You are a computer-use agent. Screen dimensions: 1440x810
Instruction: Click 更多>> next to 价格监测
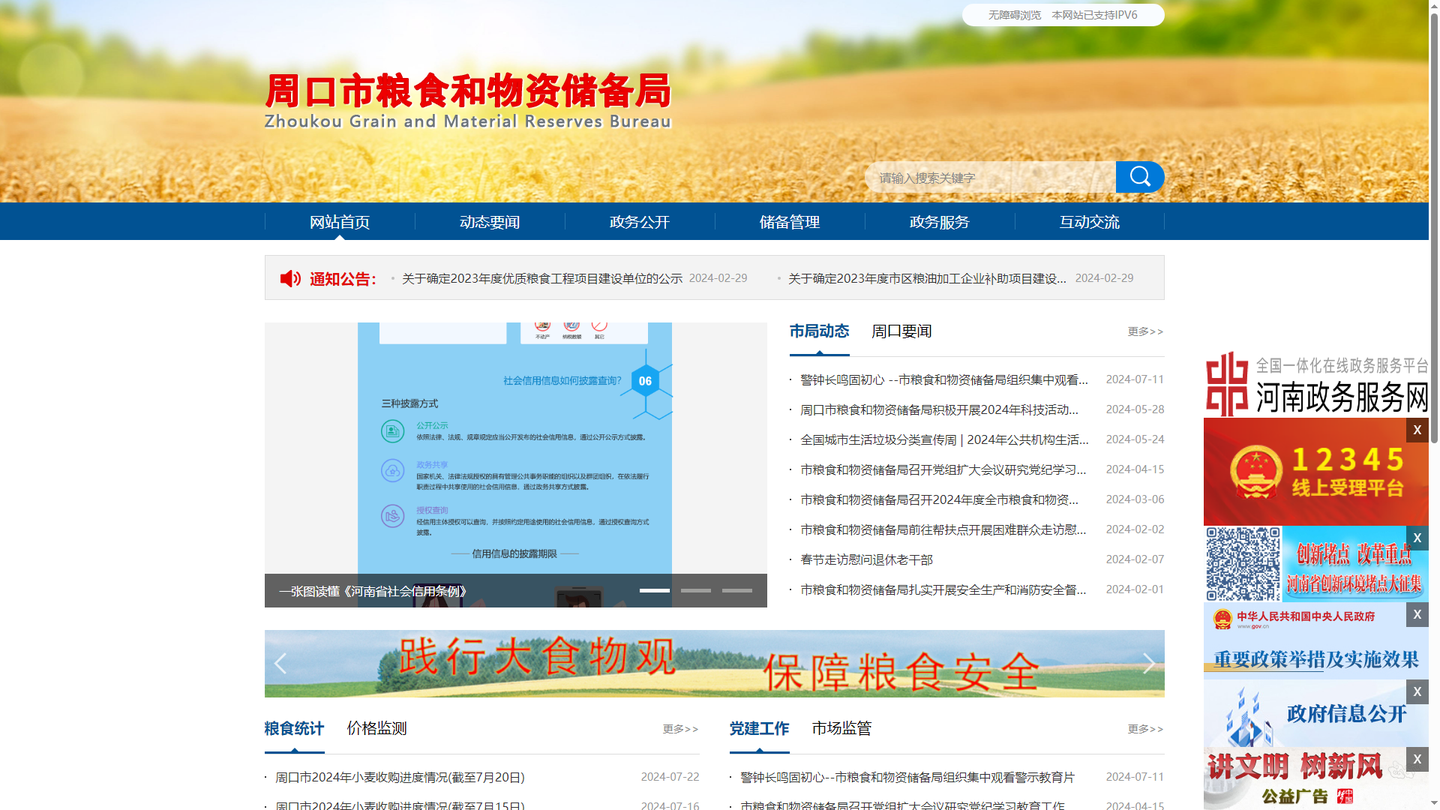pyautogui.click(x=681, y=729)
